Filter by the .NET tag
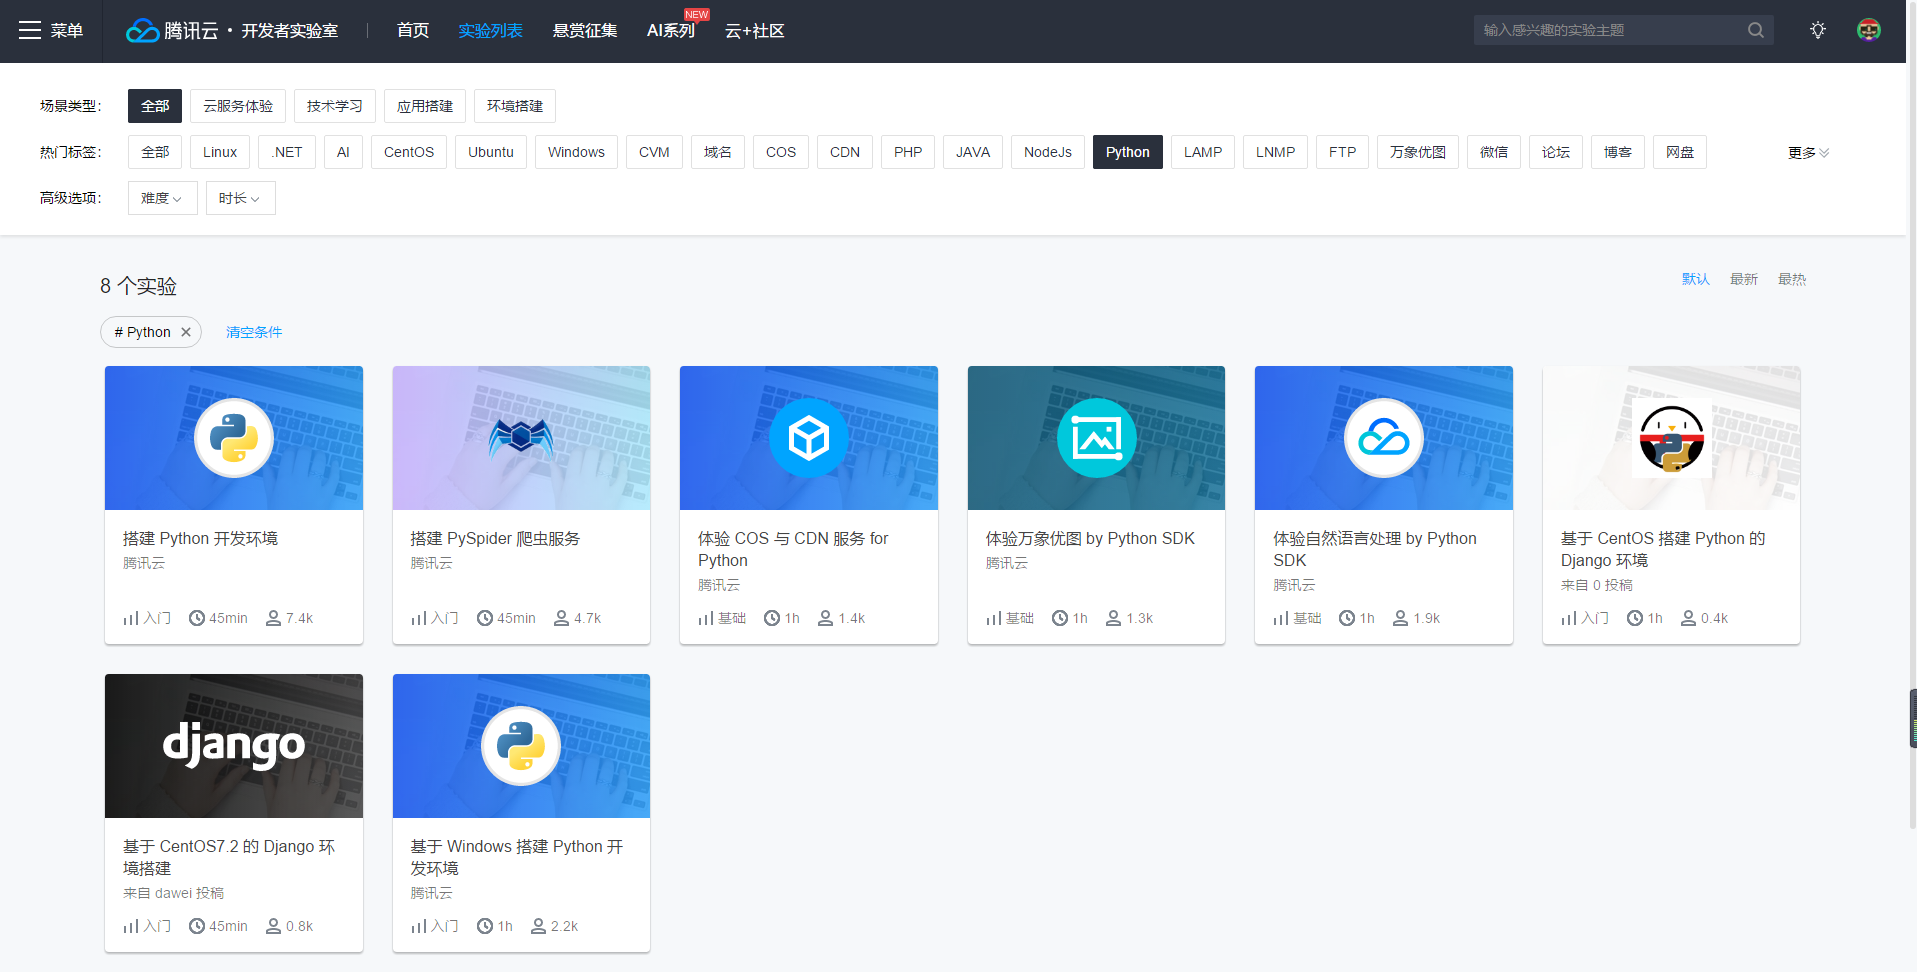This screenshot has width=1917, height=972. click(287, 152)
